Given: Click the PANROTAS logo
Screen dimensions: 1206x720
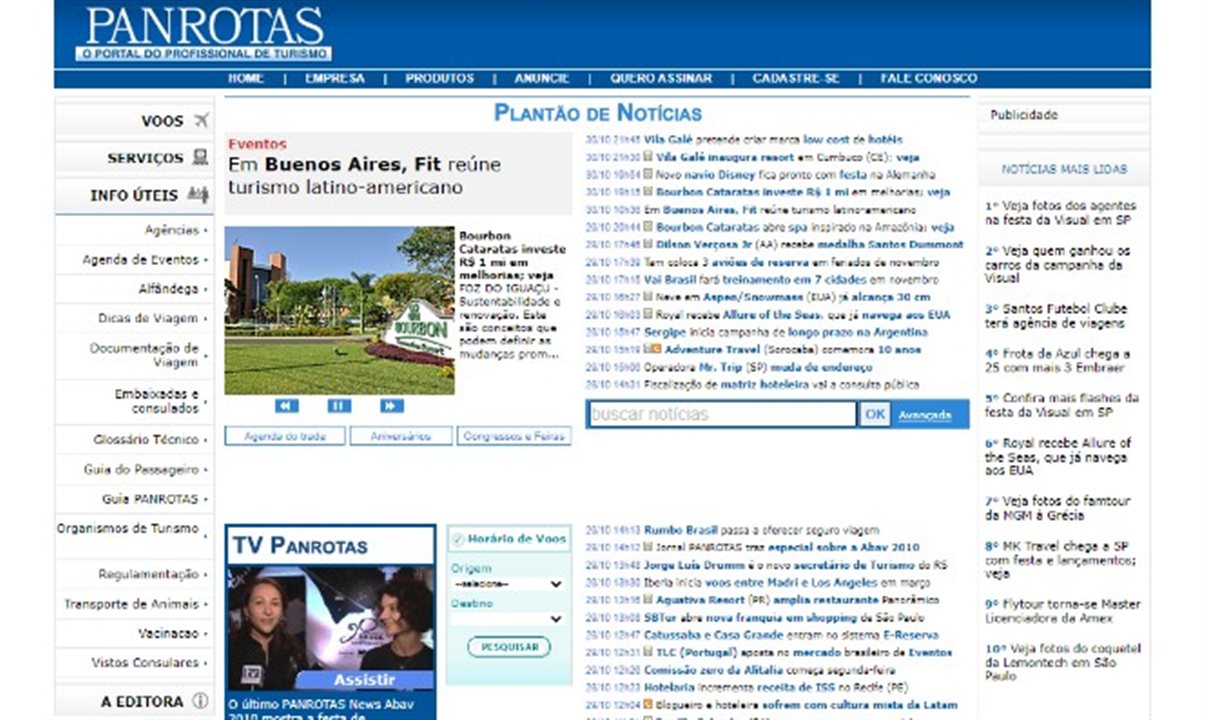Looking at the screenshot, I should pyautogui.click(x=205, y=33).
